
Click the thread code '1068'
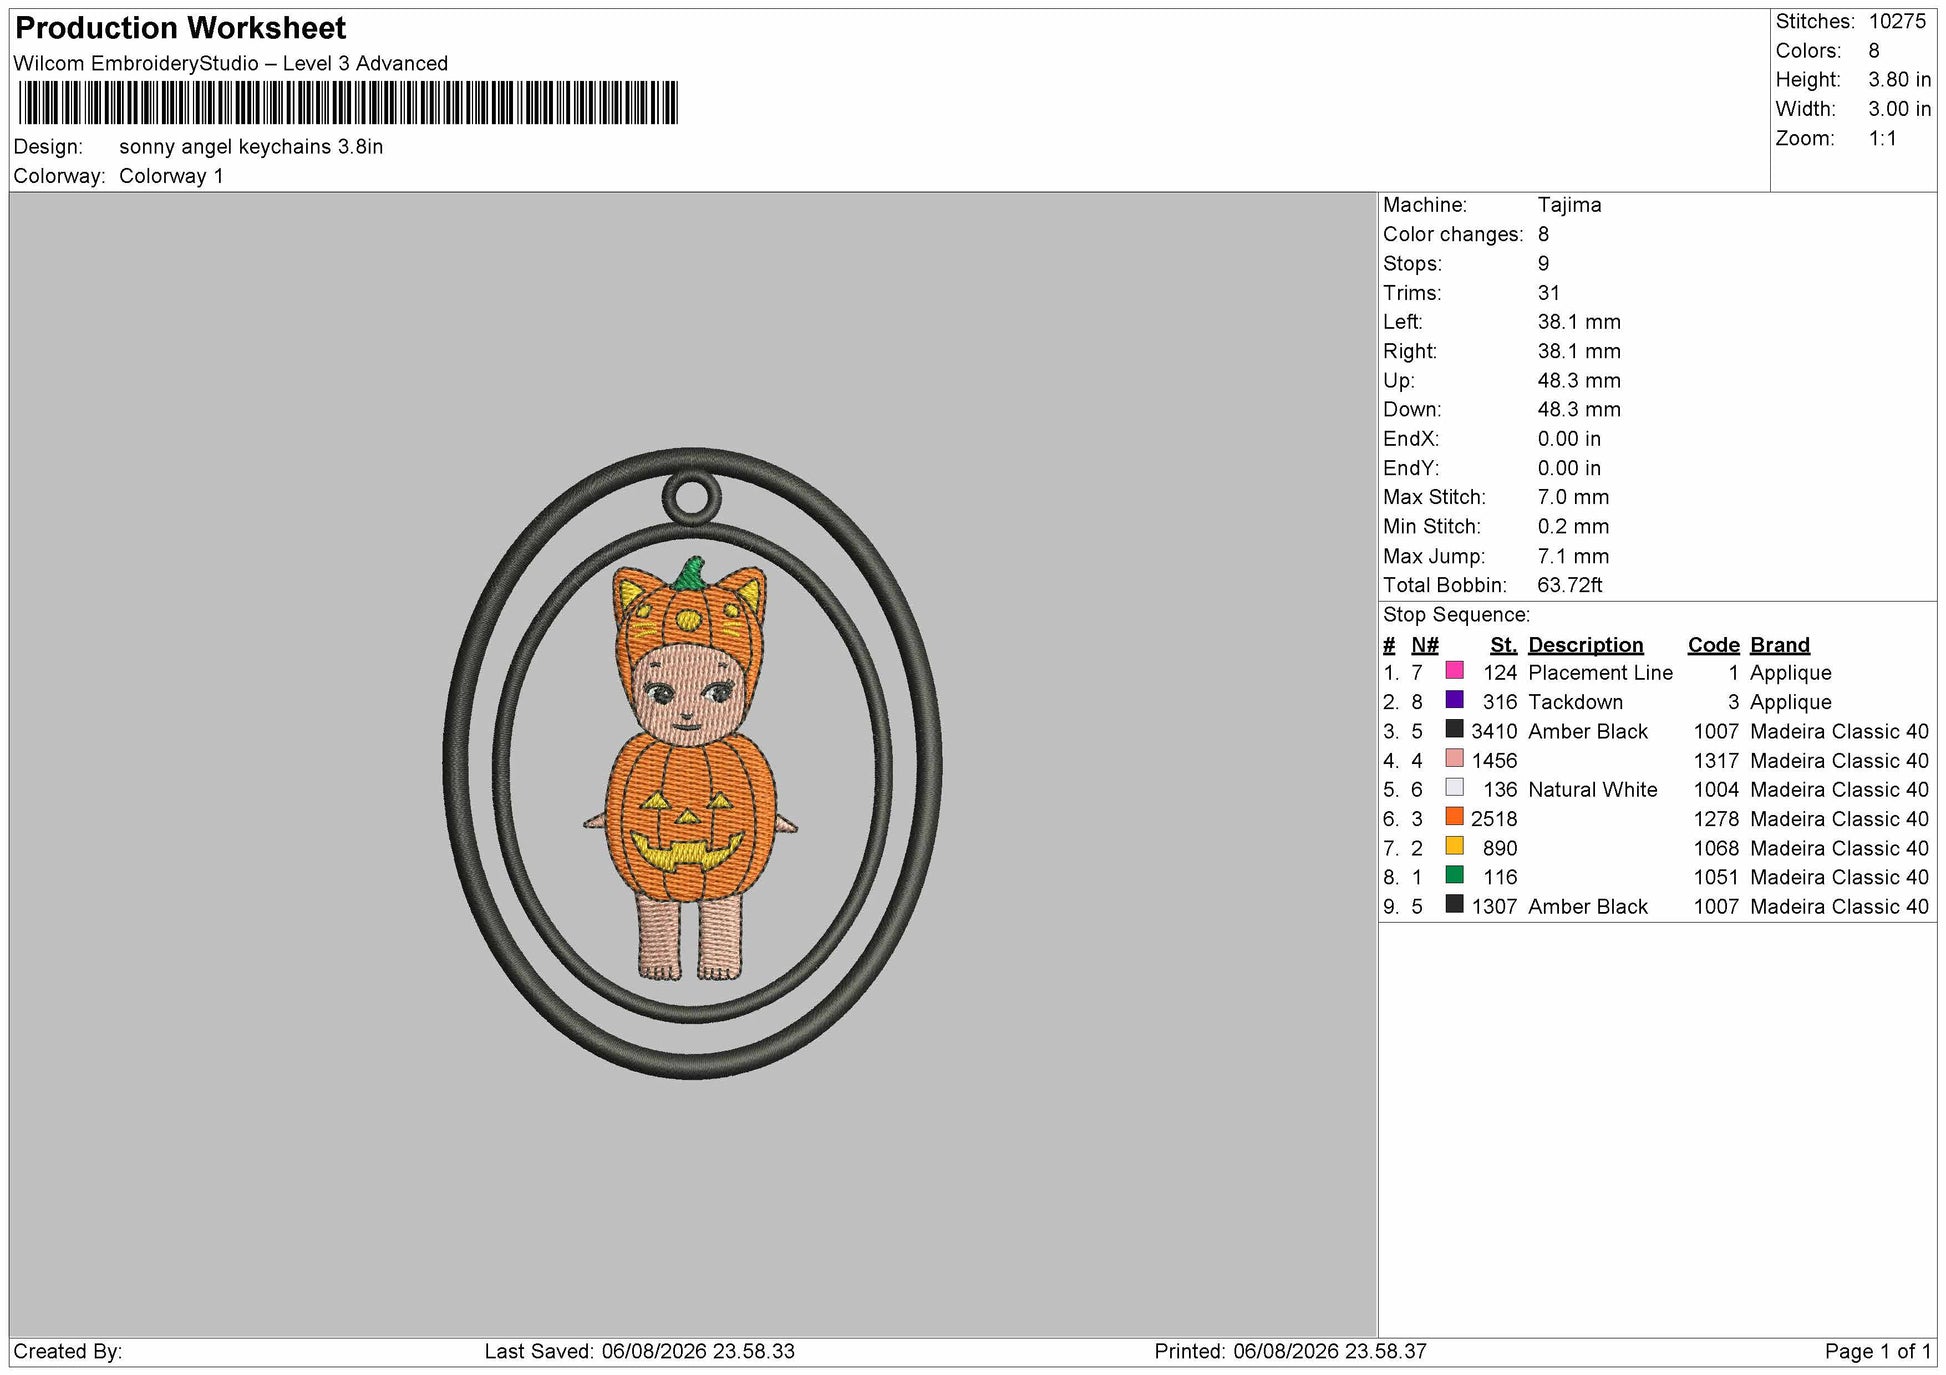click(x=1716, y=849)
